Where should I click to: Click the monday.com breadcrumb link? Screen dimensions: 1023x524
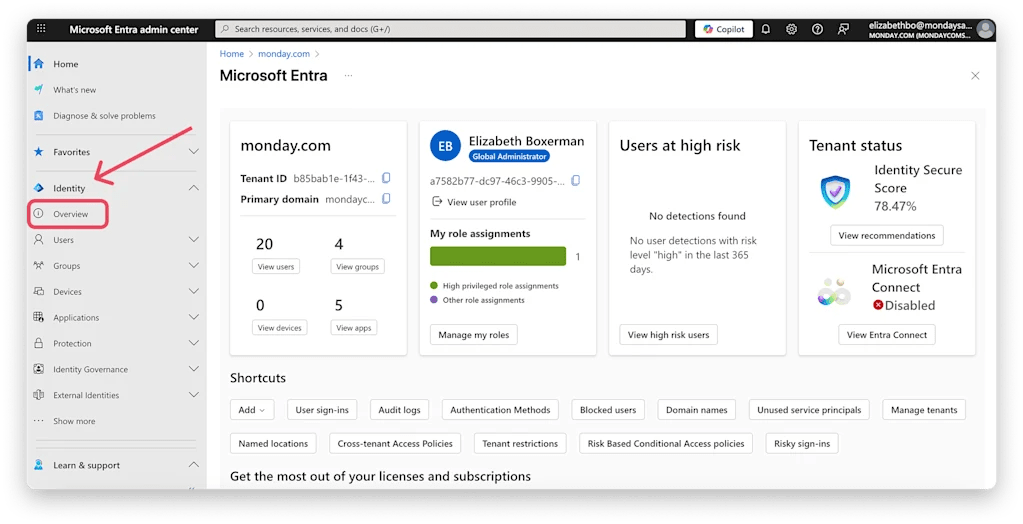tap(284, 54)
